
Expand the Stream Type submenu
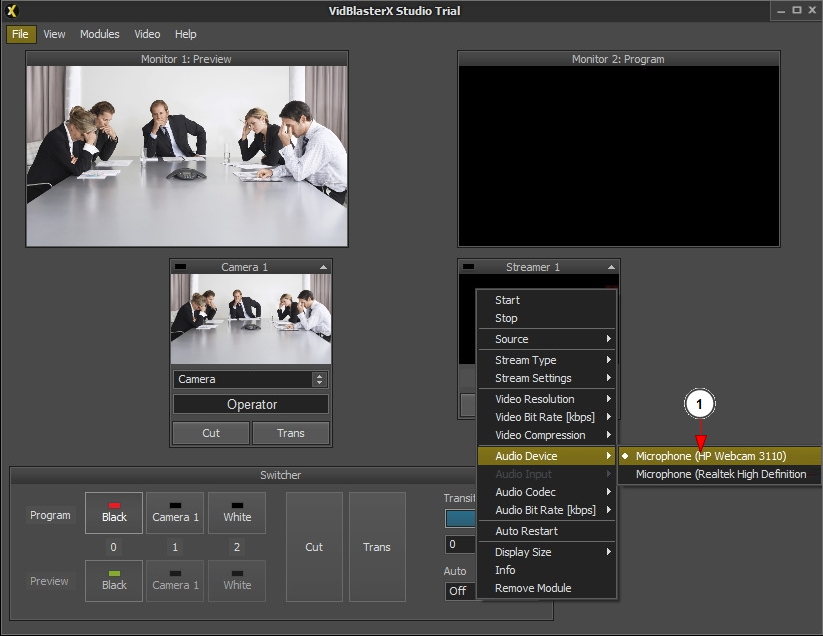(x=546, y=360)
